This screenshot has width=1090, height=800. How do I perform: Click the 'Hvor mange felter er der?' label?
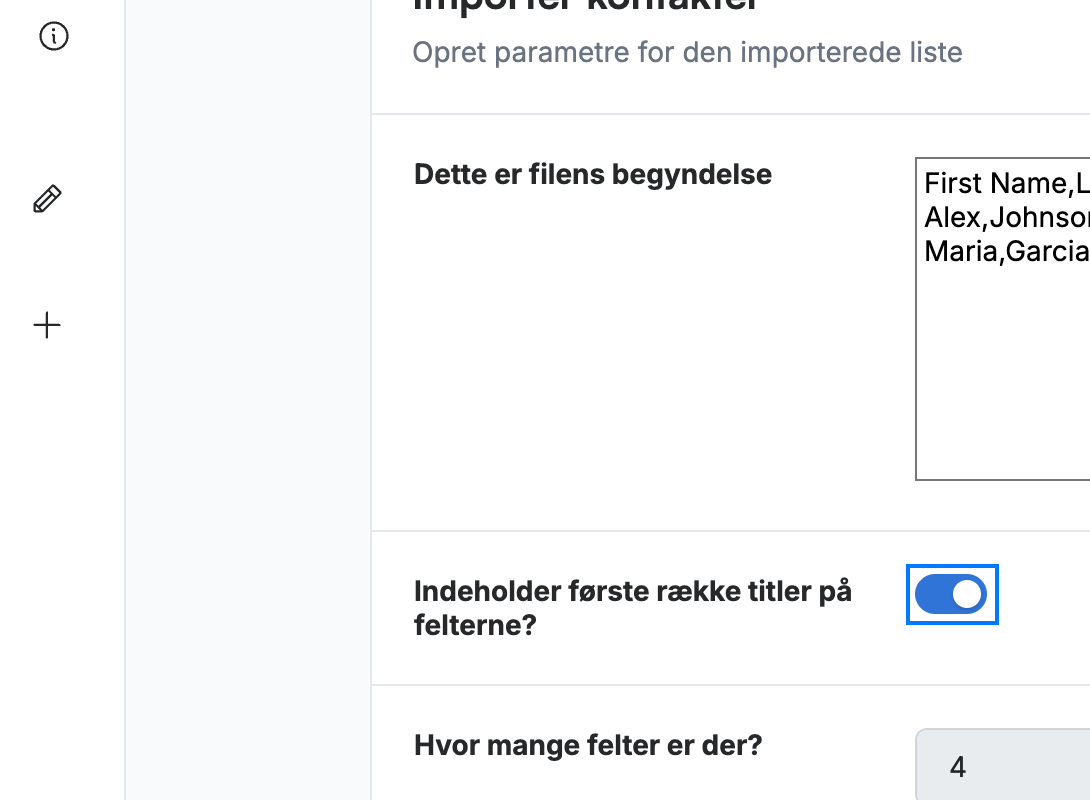(588, 745)
